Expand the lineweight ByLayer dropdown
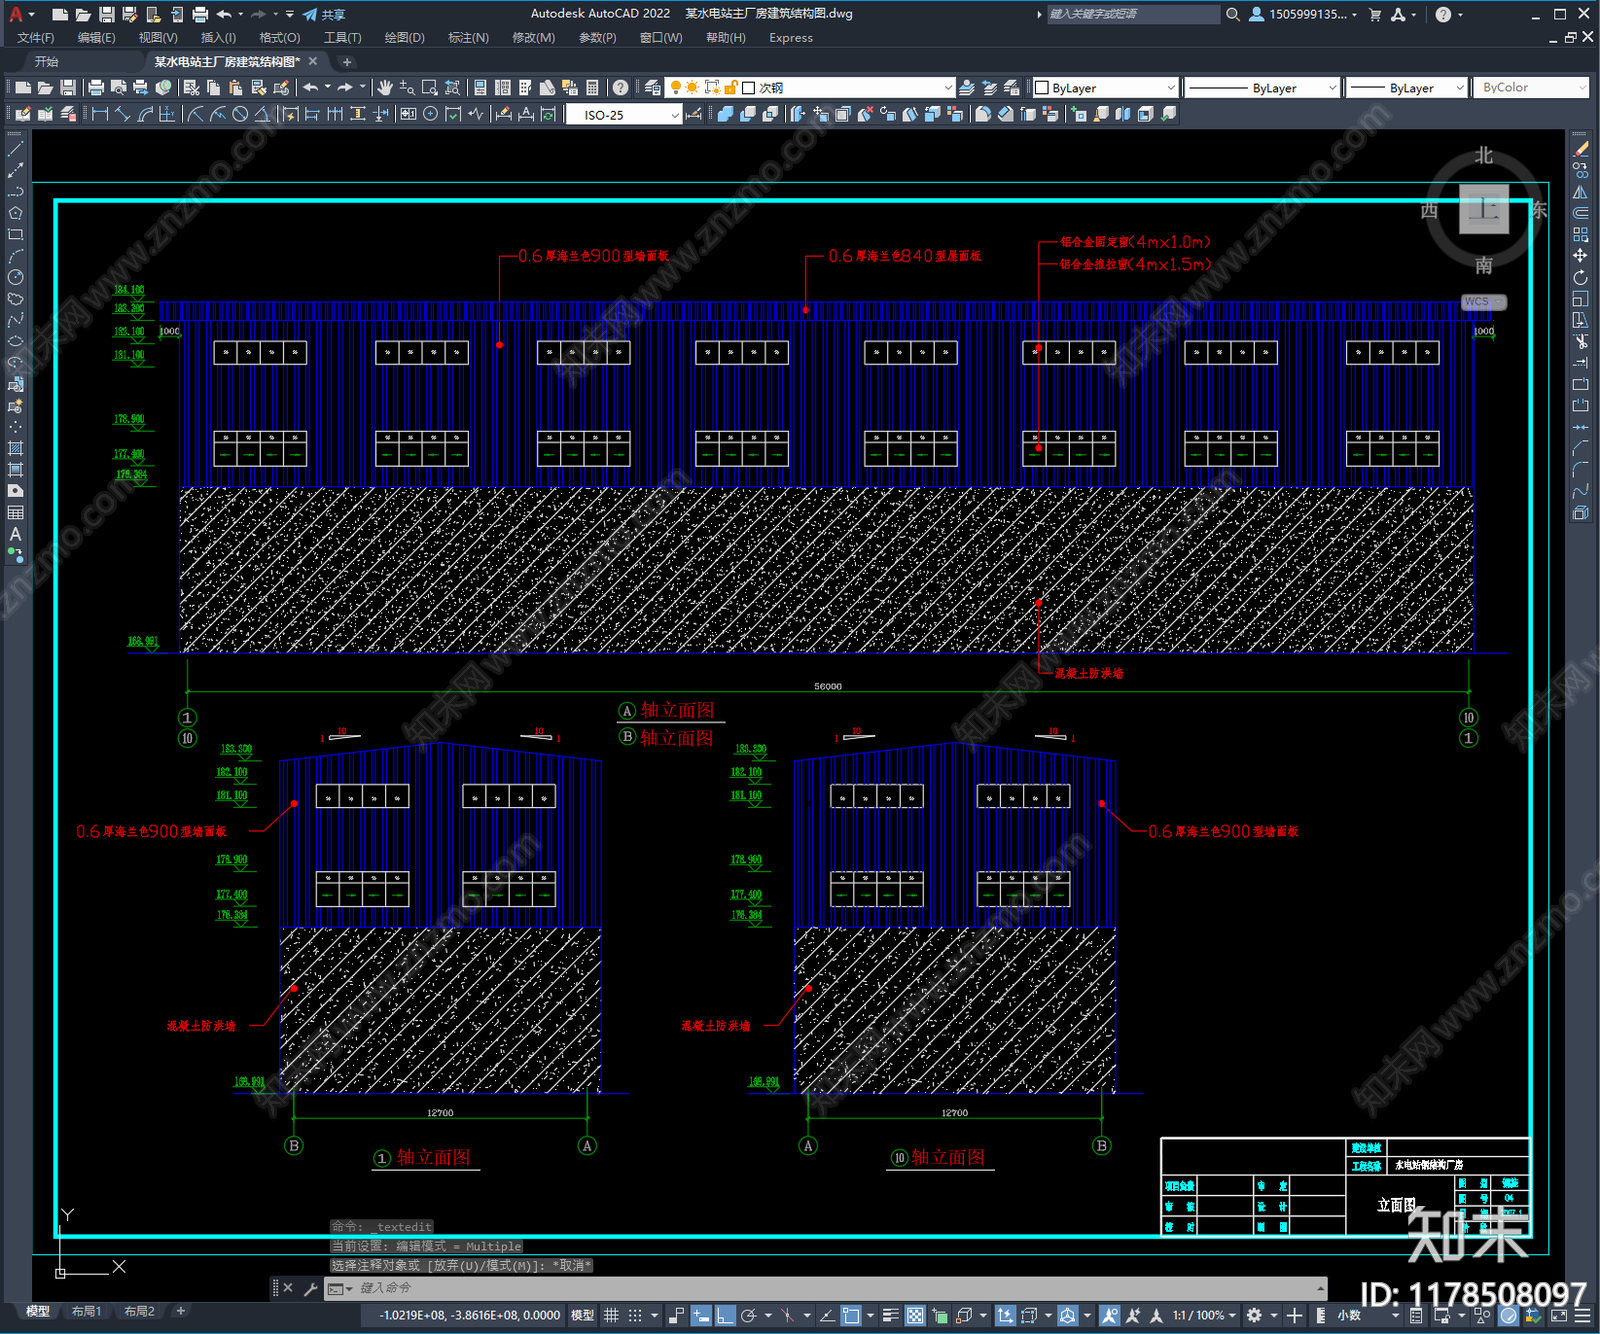 (x=1406, y=88)
